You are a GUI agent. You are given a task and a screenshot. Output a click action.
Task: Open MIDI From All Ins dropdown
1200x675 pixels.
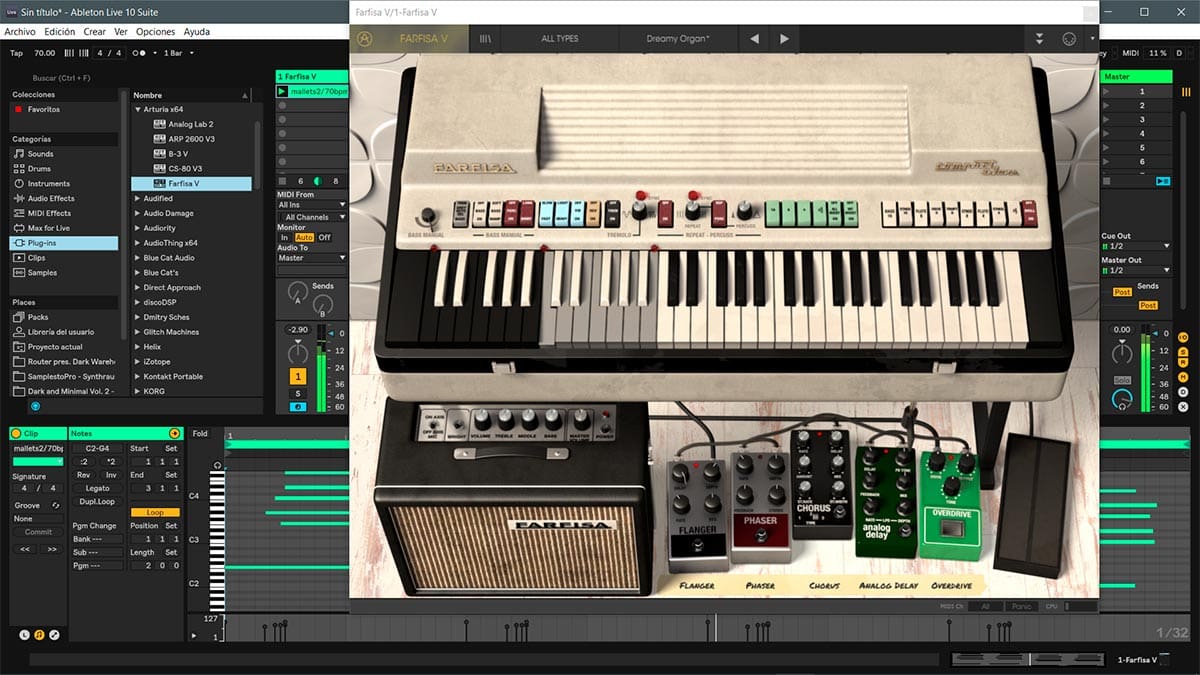pyautogui.click(x=312, y=205)
